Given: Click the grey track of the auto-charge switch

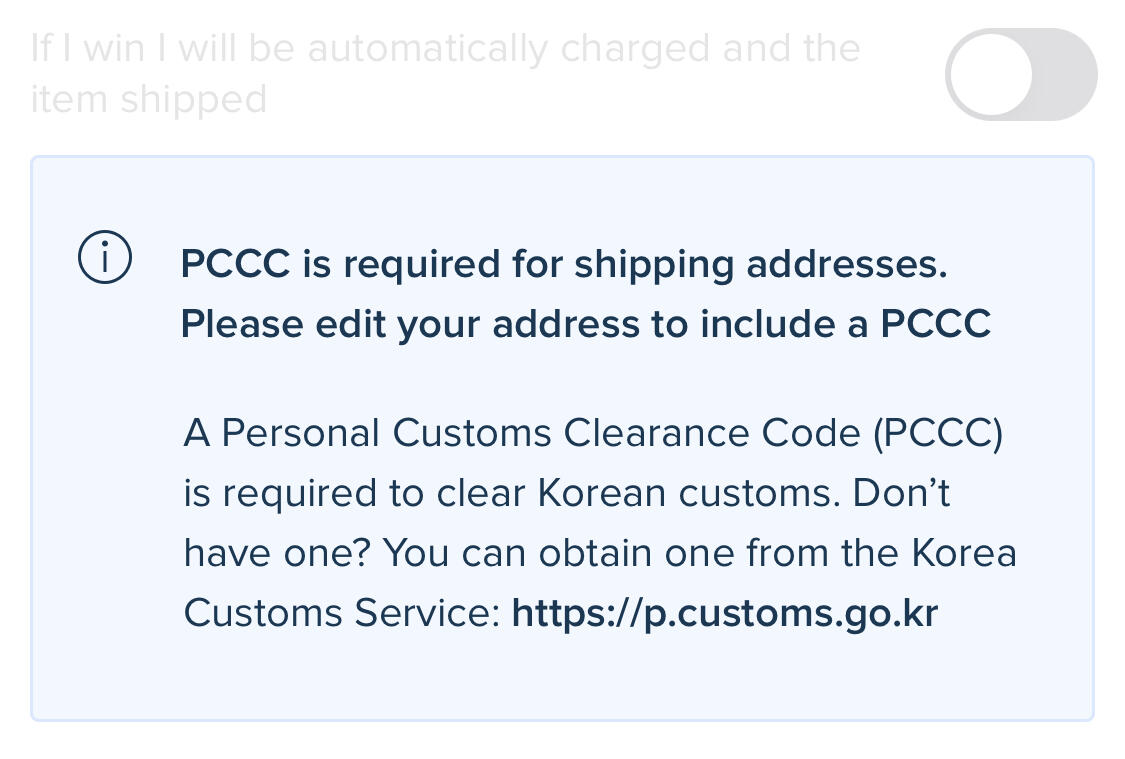Looking at the screenshot, I should [1065, 75].
